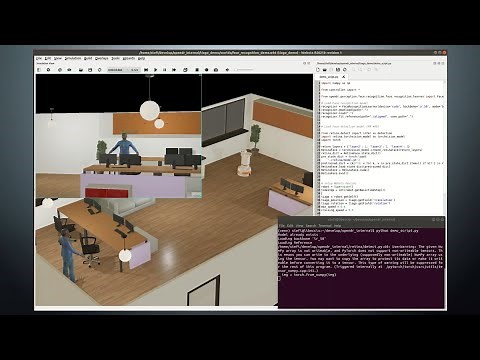
Task: Open the terminal Search menu
Action: [x=311, y=226]
